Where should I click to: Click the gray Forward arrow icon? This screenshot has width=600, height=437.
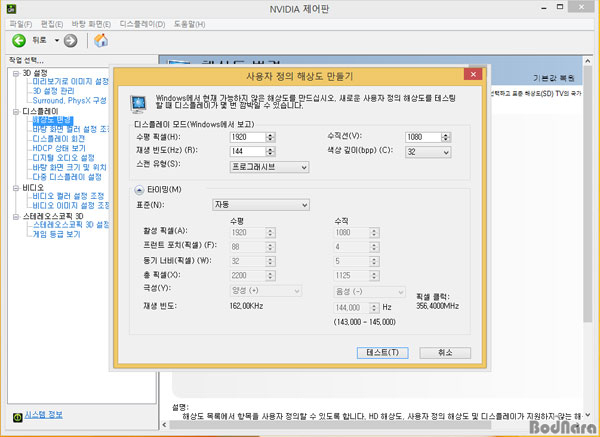70,41
